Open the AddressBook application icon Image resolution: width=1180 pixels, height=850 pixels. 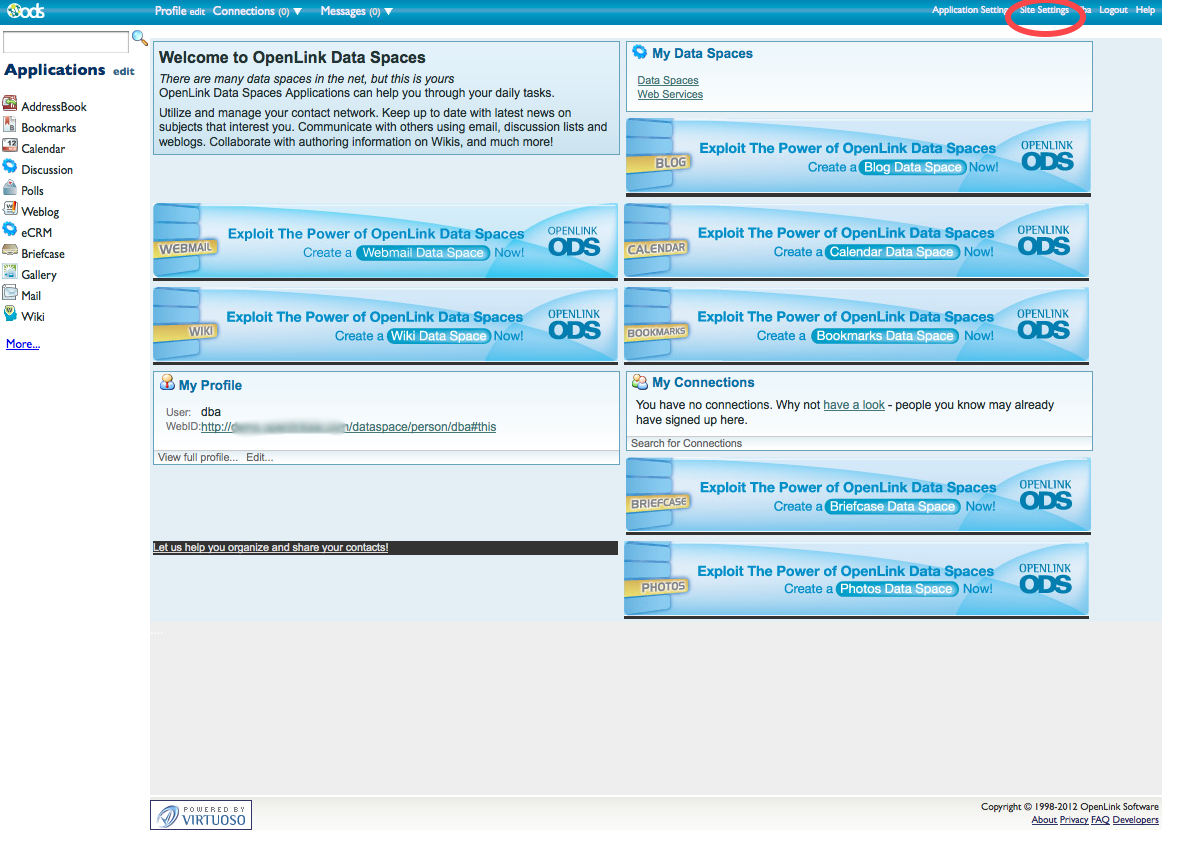tap(10, 104)
